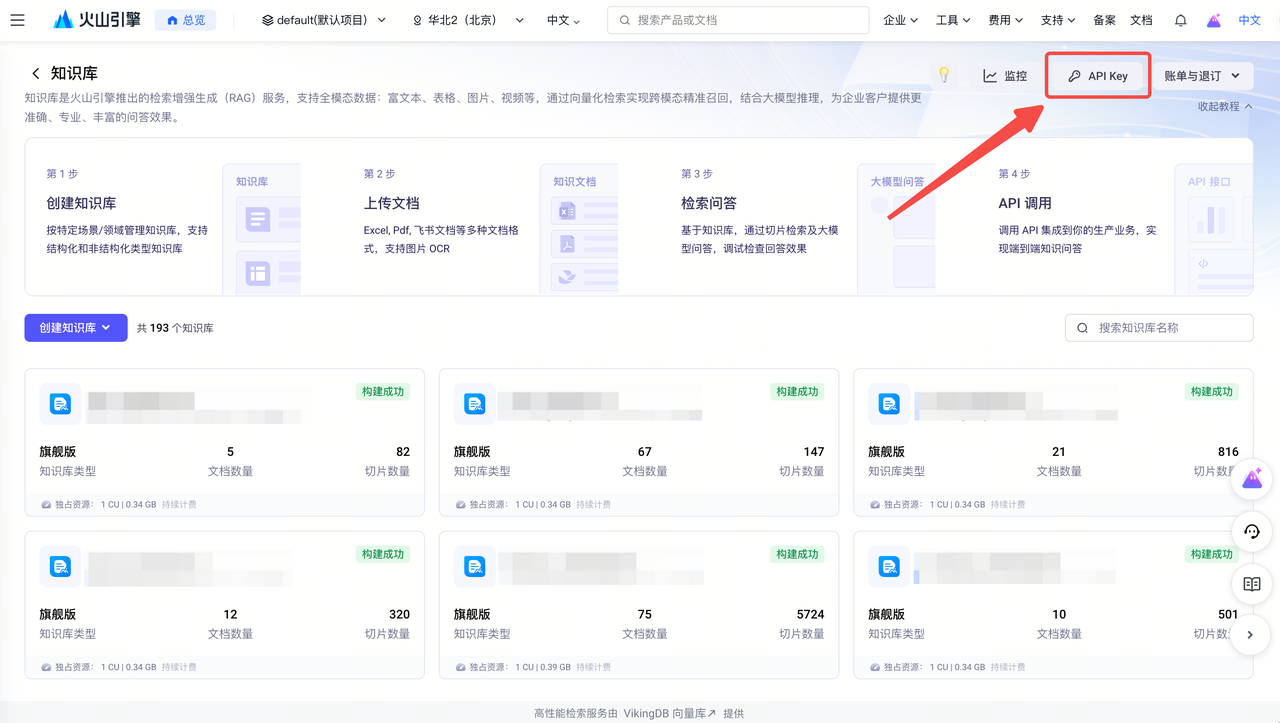Viewport: 1280px width, 723px height.
Task: Click the icon of the knowledge base with 147 切片
Action: pos(474,404)
